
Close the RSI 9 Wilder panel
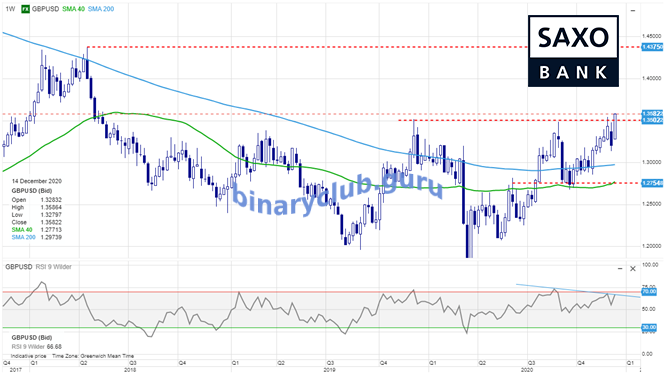[x=633, y=269]
